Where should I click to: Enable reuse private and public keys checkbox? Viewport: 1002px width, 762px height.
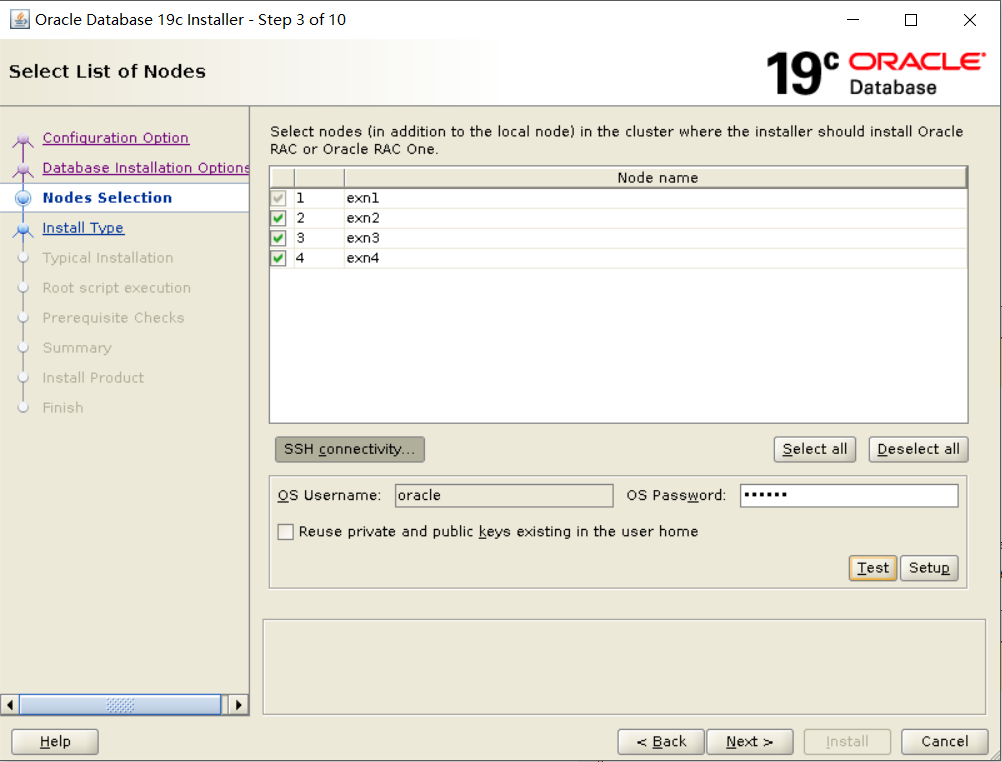click(286, 532)
